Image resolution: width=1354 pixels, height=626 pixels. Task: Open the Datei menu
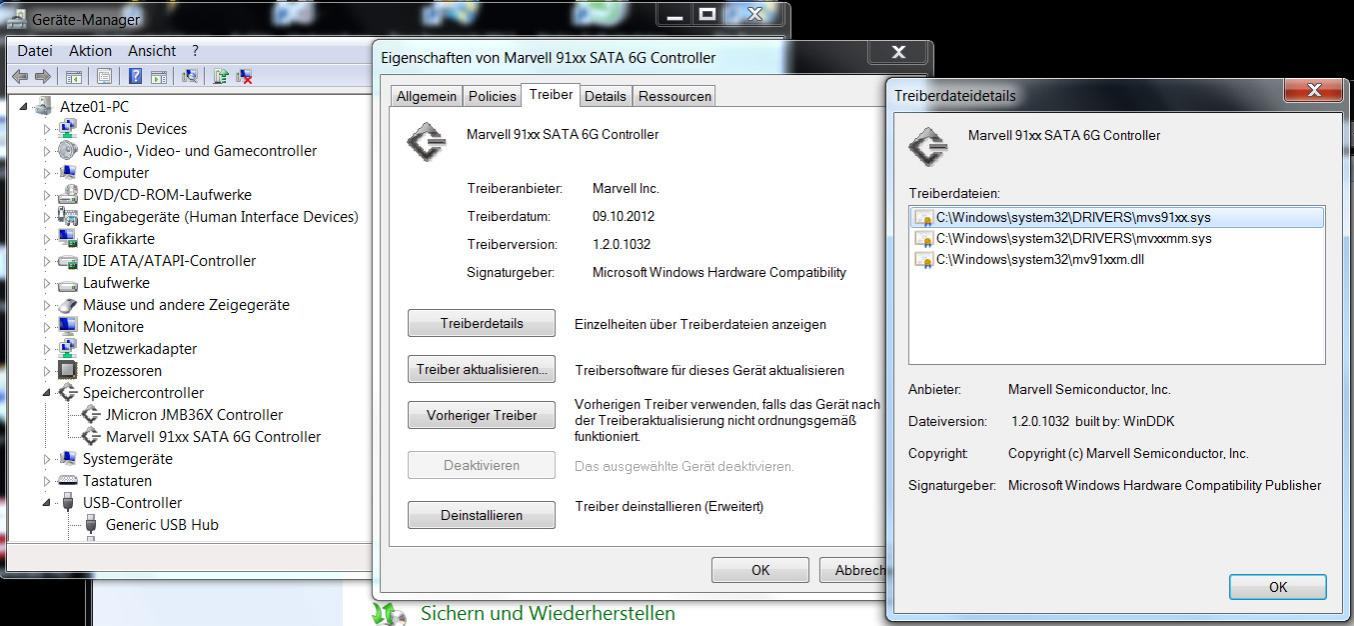click(x=35, y=50)
